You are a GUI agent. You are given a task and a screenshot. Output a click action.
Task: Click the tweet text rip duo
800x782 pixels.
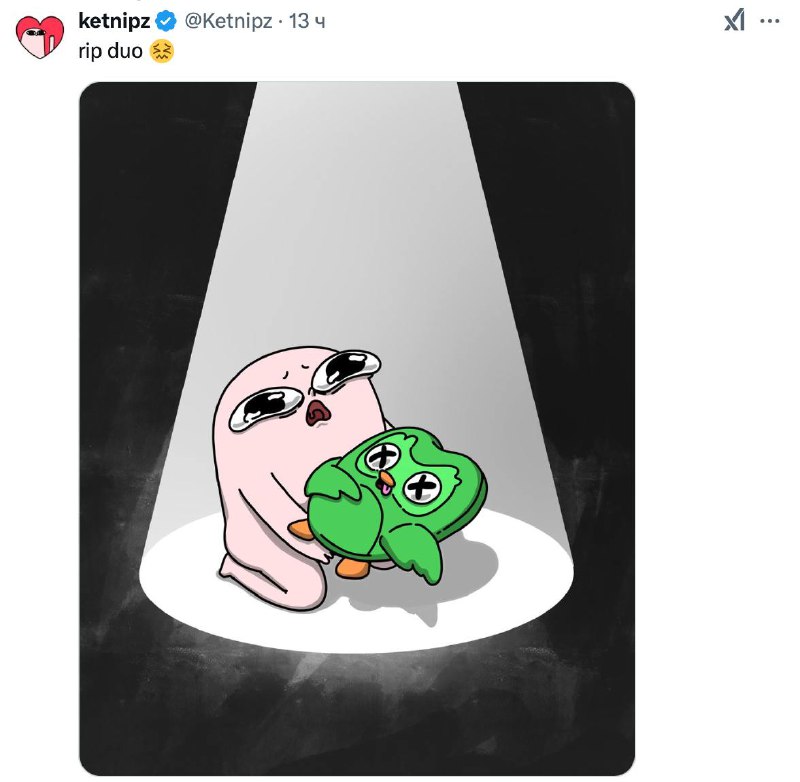tap(110, 51)
